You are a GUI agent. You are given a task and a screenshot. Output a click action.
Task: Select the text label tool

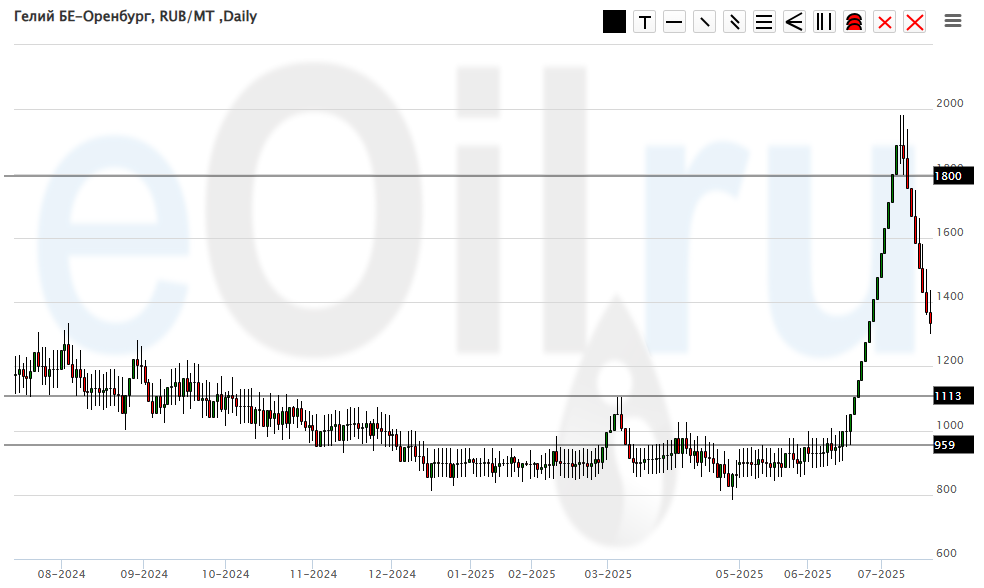pos(644,22)
